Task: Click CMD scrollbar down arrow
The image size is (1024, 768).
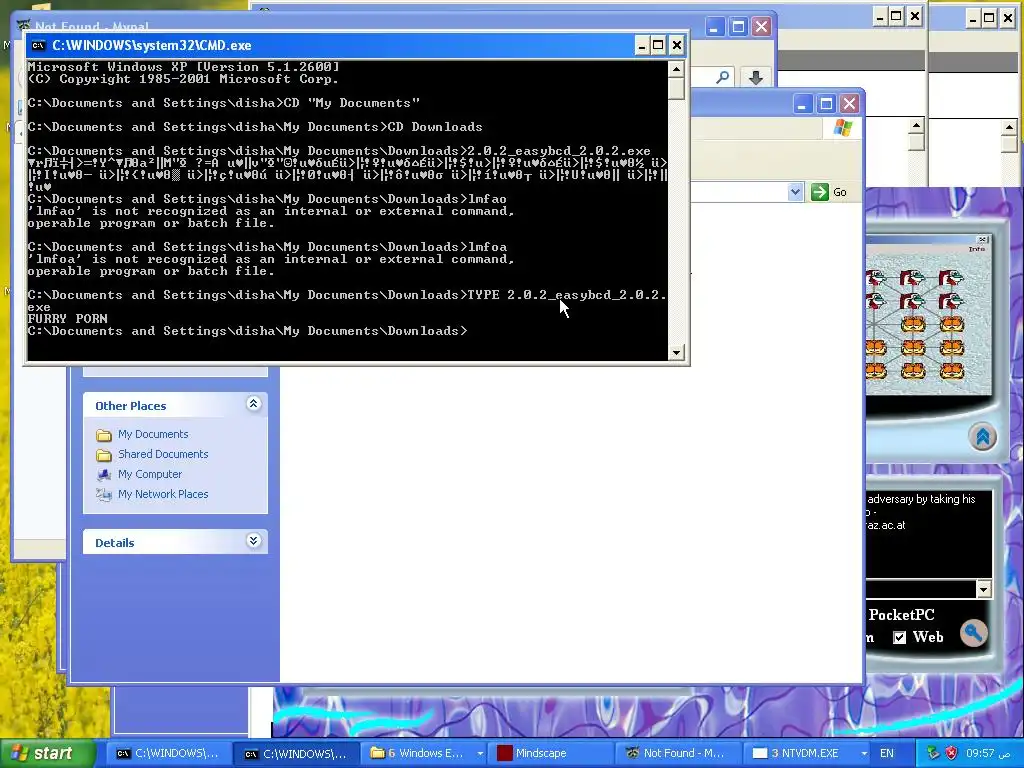Action: 677,352
